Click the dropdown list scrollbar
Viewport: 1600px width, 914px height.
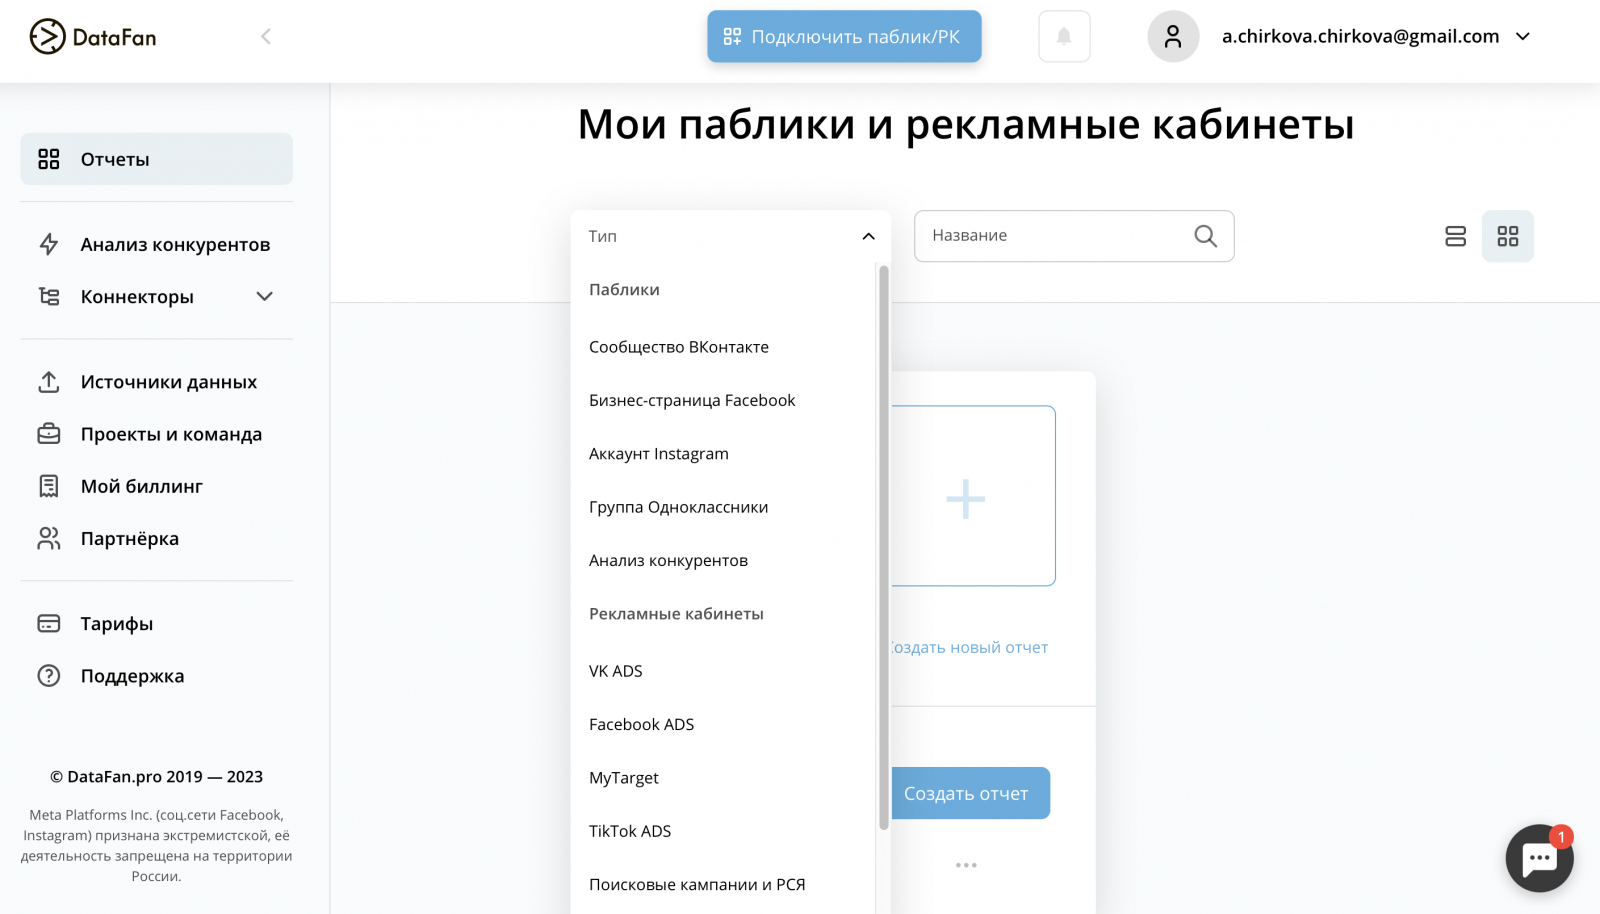click(x=884, y=547)
